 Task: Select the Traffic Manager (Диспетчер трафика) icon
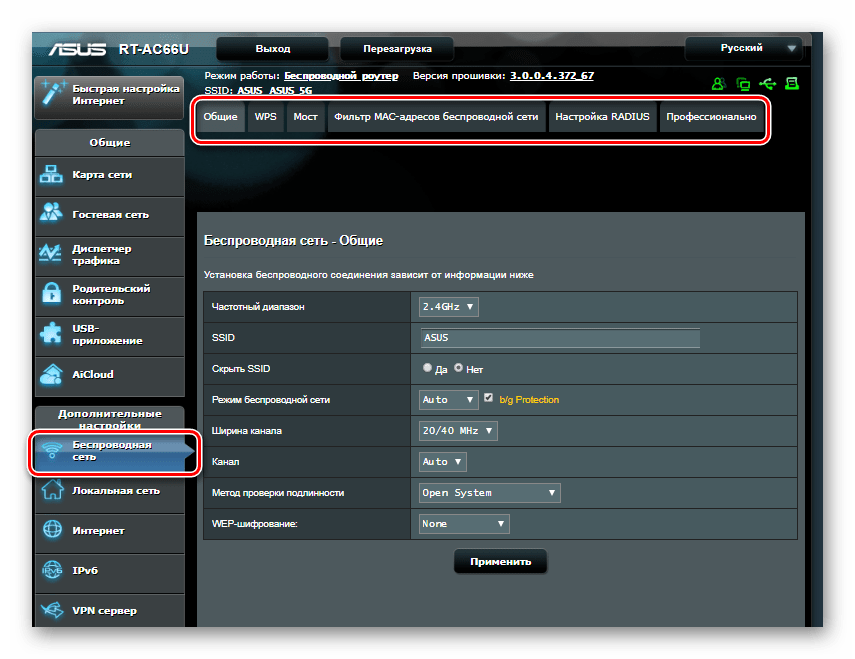(51, 254)
